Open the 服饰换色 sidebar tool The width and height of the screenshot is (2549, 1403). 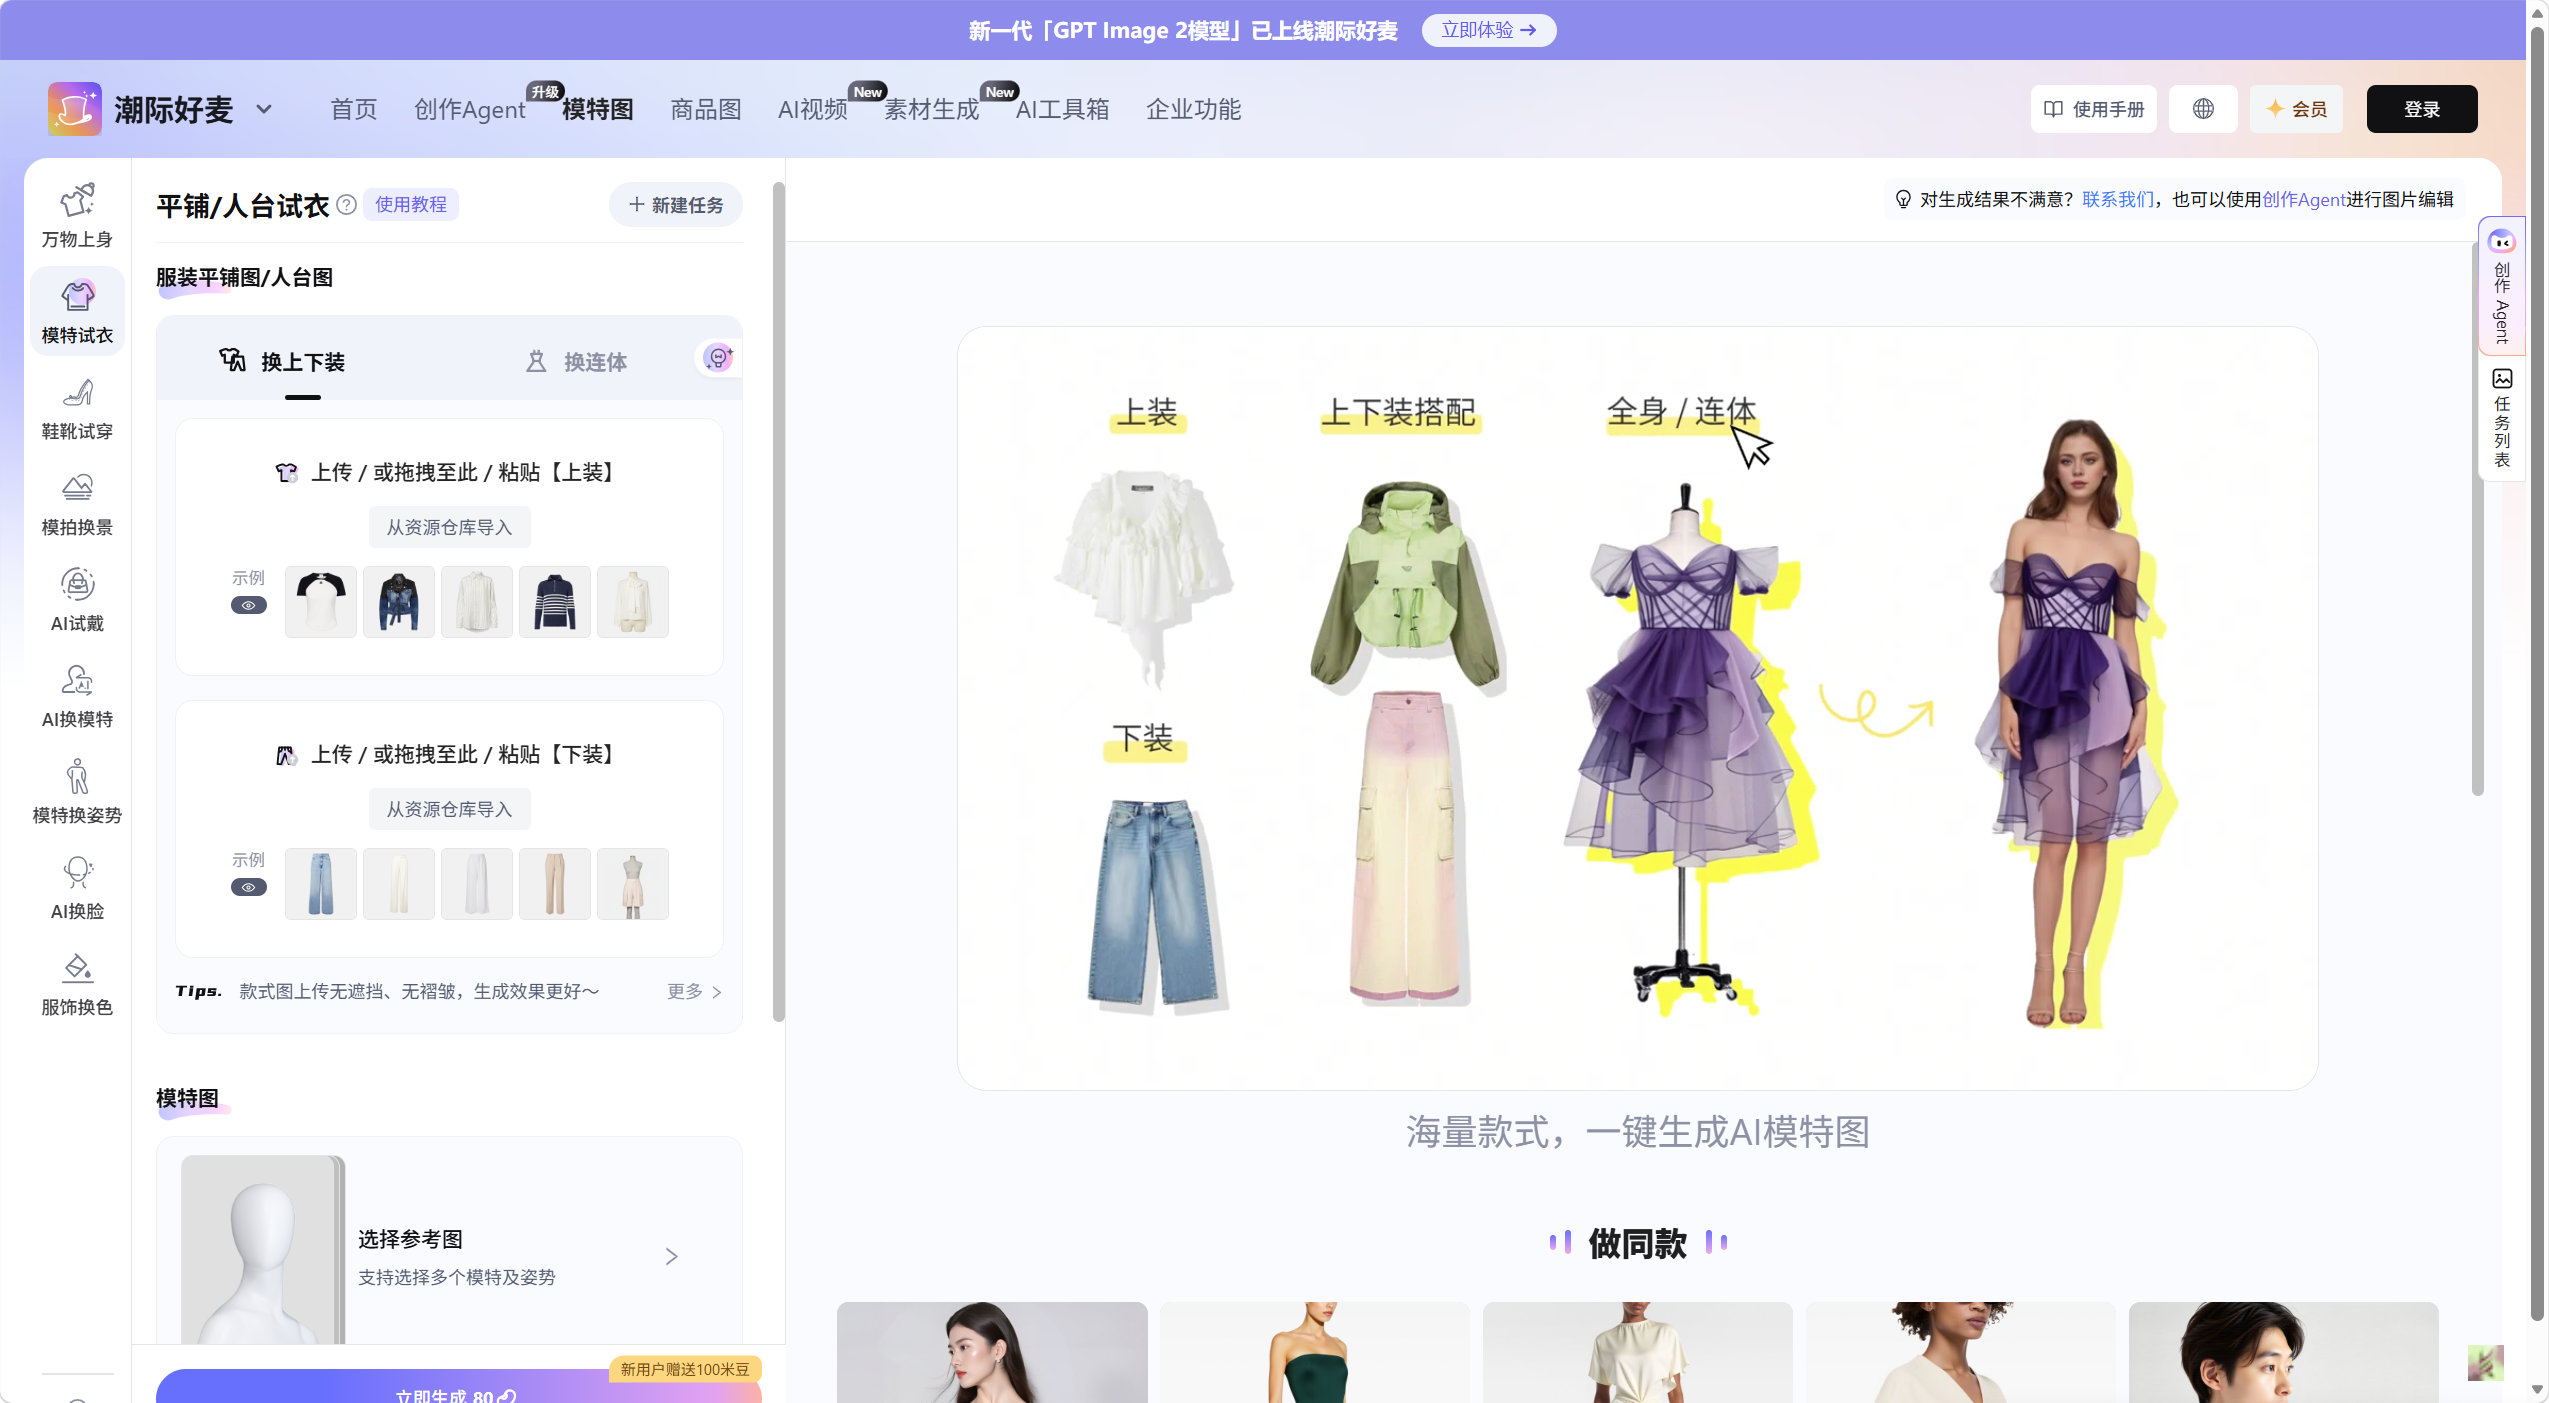[77, 984]
